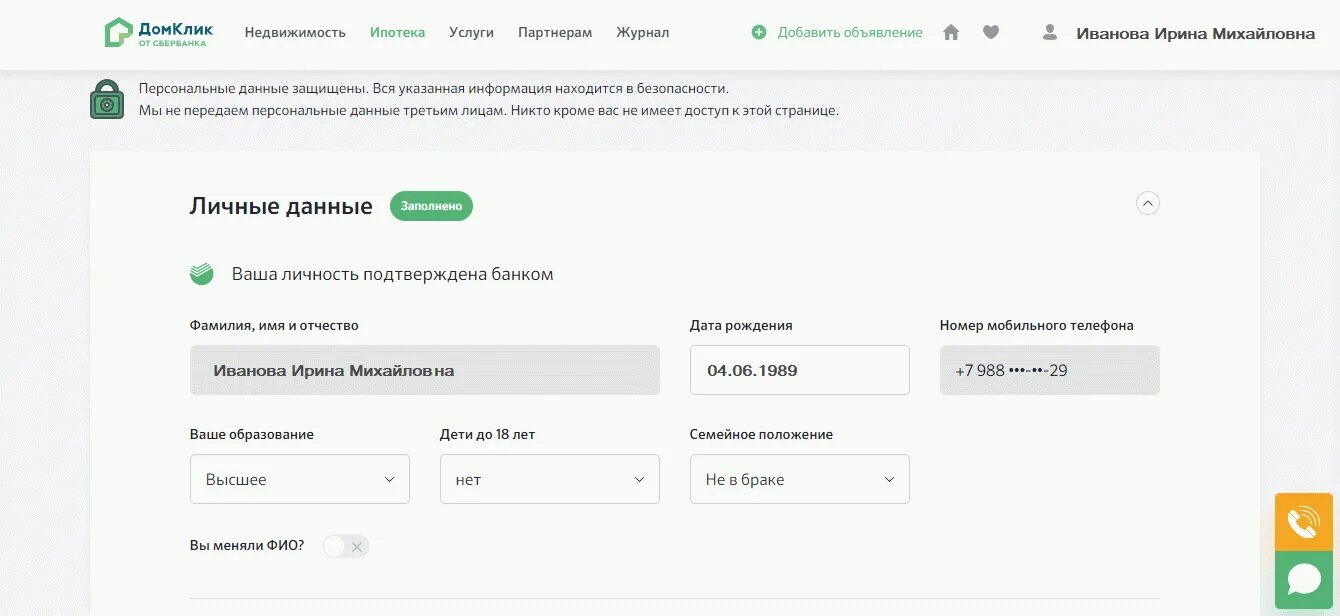Open the 'Семейное положение' dropdown
The width and height of the screenshot is (1340, 616).
tap(799, 479)
